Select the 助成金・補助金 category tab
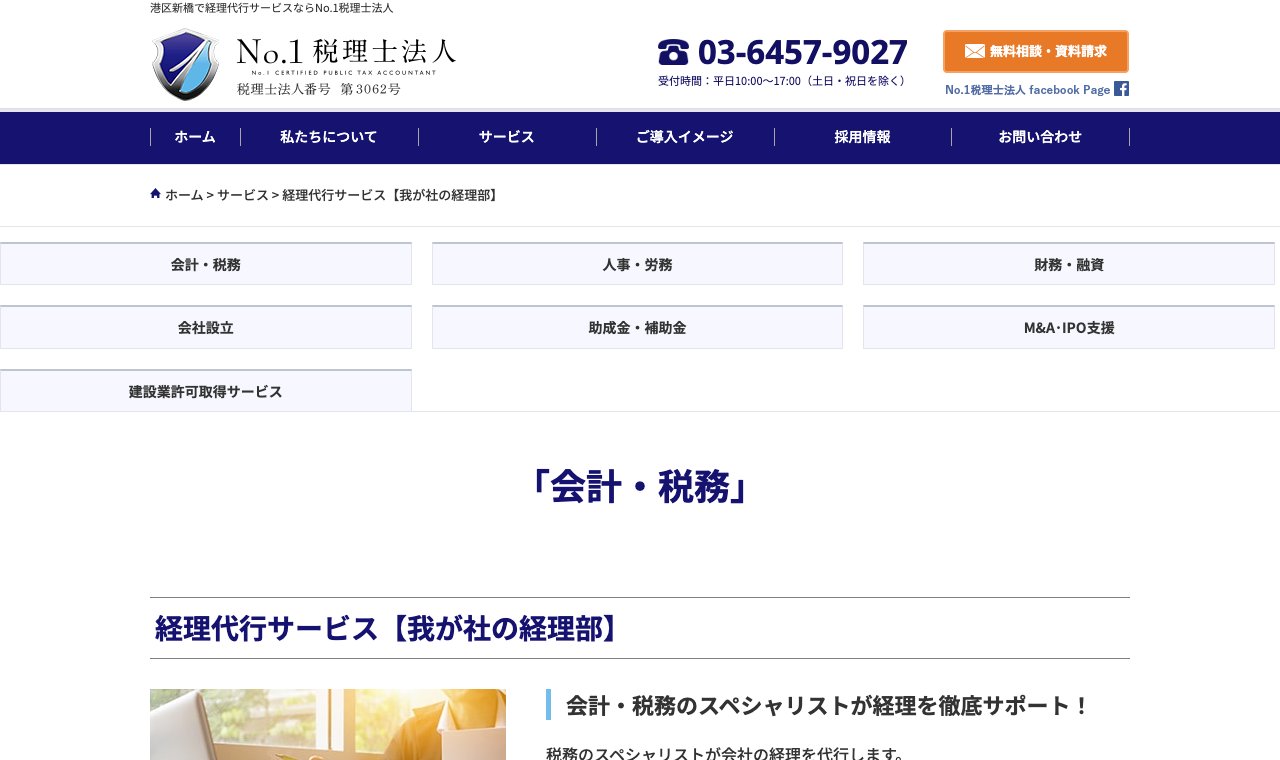The height and width of the screenshot is (760, 1280). click(x=637, y=327)
